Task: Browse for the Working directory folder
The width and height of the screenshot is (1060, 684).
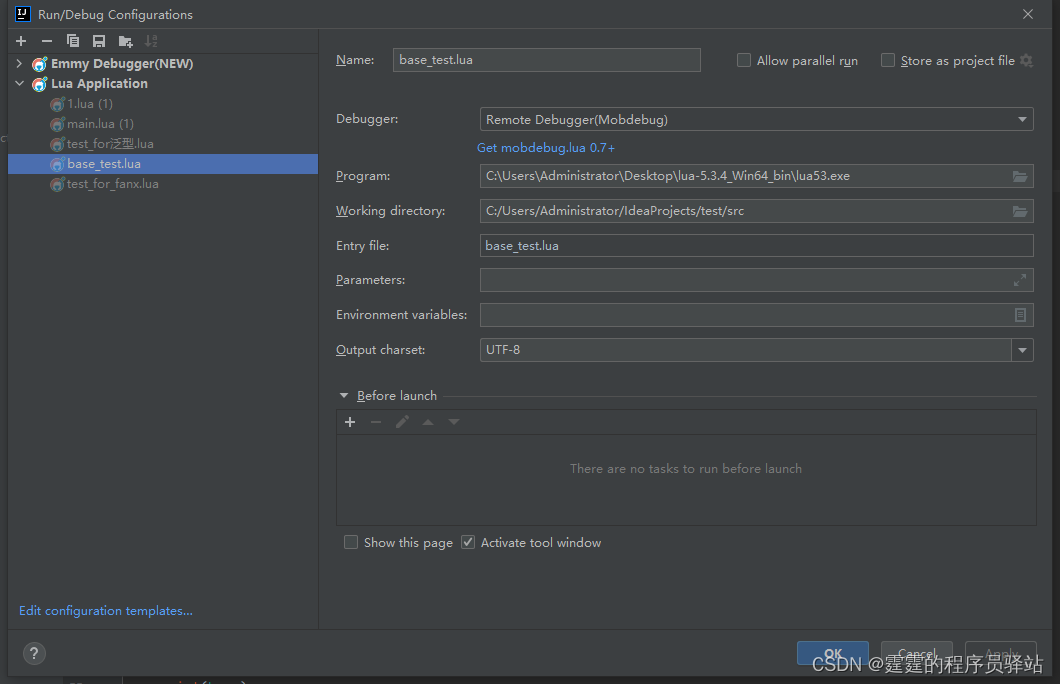Action: (1020, 212)
